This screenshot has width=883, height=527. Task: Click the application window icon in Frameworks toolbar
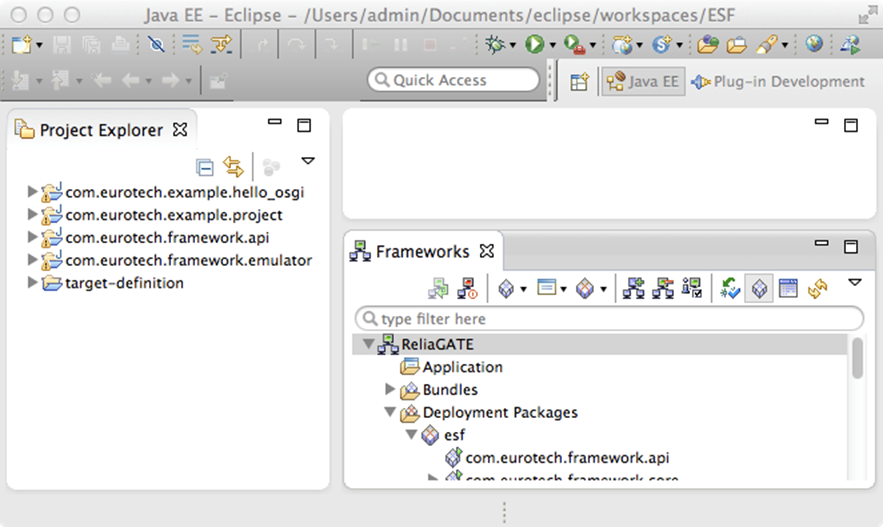click(546, 288)
